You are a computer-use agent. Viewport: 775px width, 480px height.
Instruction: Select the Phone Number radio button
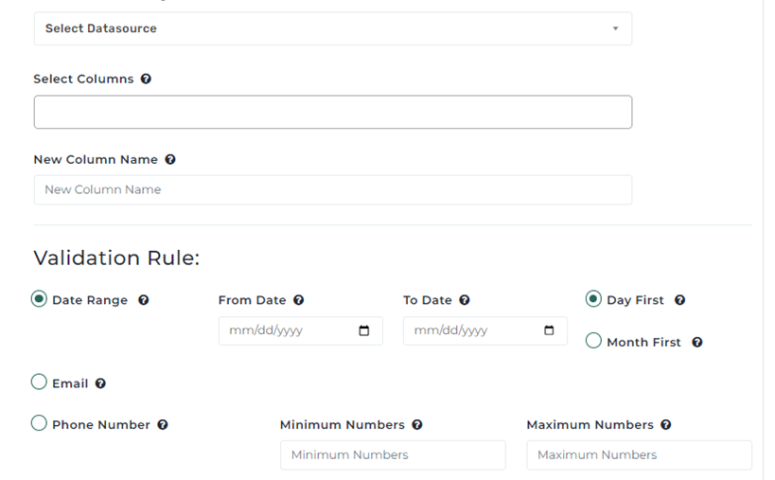coord(40,424)
